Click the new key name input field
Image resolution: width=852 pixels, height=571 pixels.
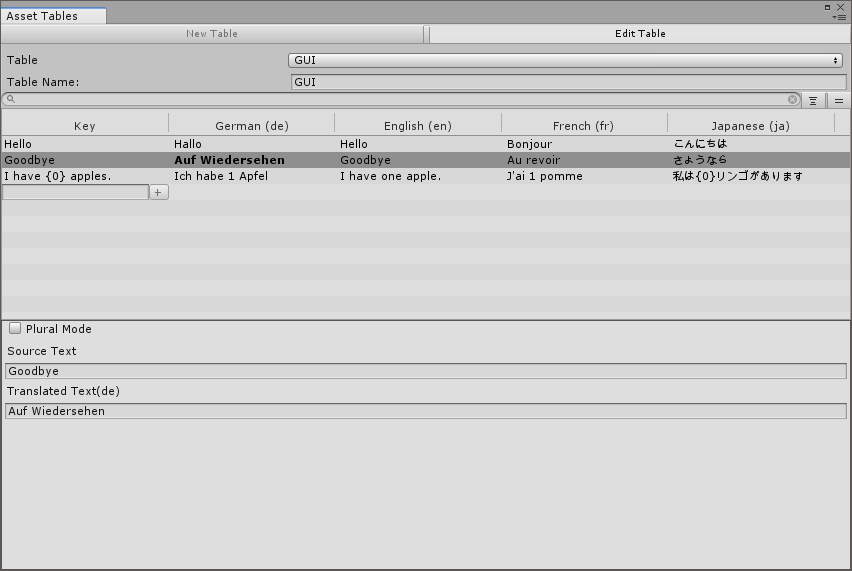[x=76, y=192]
